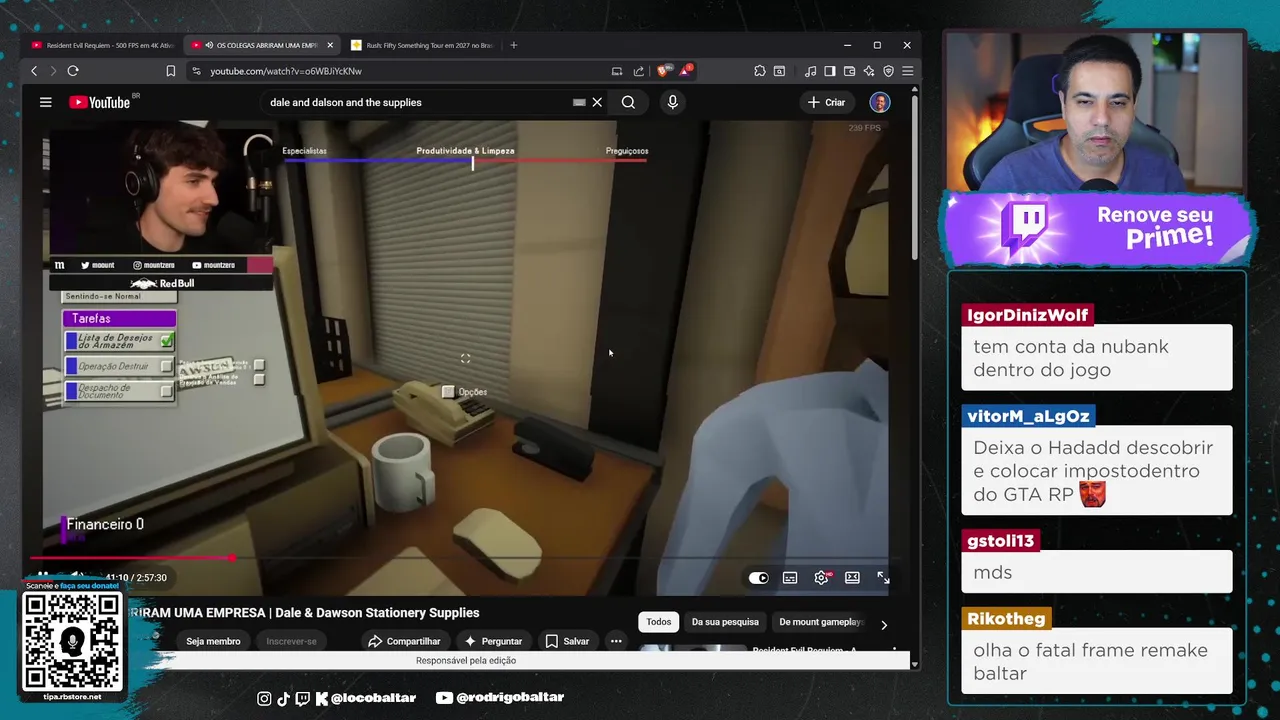
Task: Click Rikotheg username in chat
Action: (1006, 619)
